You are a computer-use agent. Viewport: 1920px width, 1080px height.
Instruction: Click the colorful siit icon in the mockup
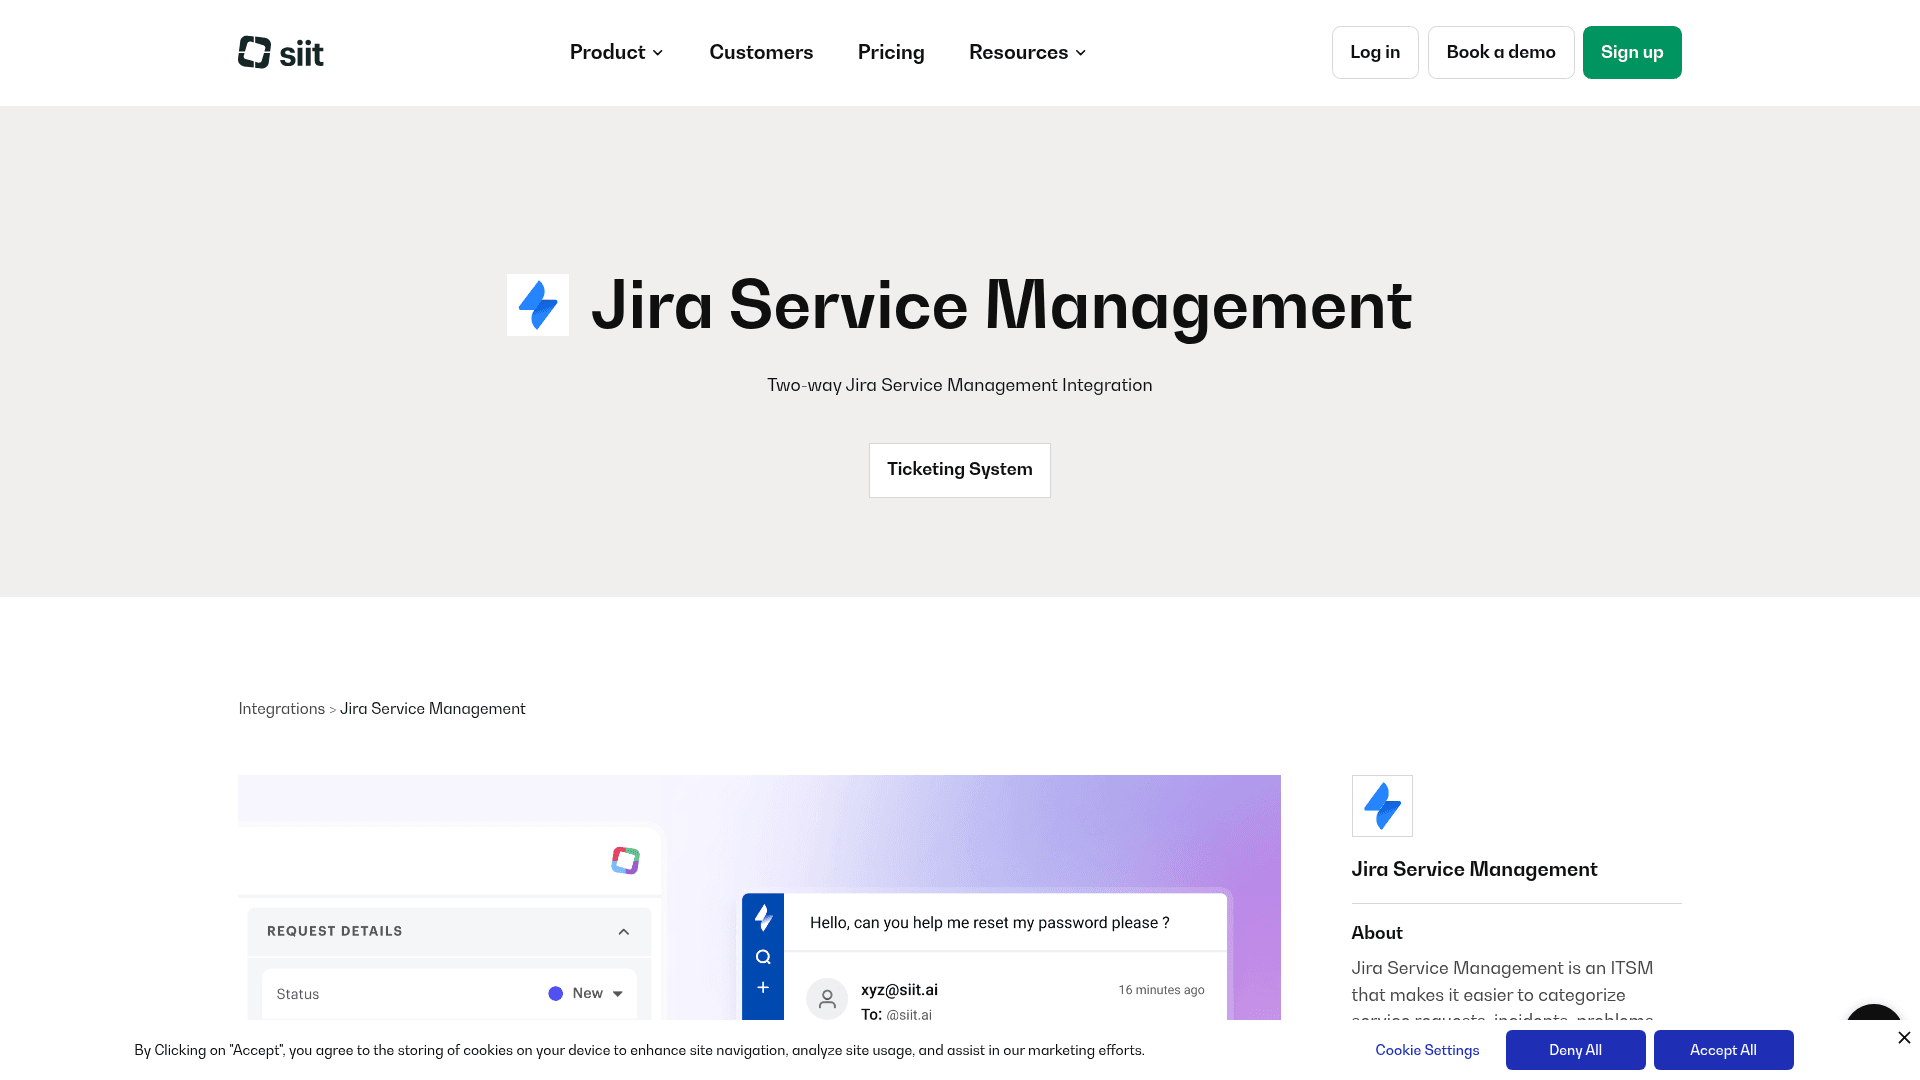pos(626,860)
